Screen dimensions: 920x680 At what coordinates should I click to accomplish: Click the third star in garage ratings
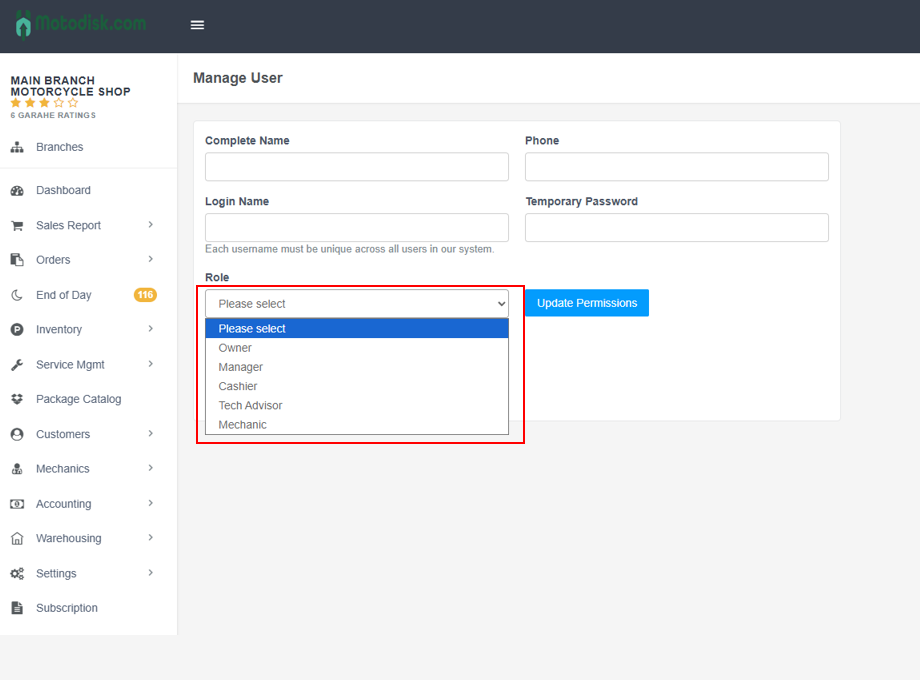44,103
